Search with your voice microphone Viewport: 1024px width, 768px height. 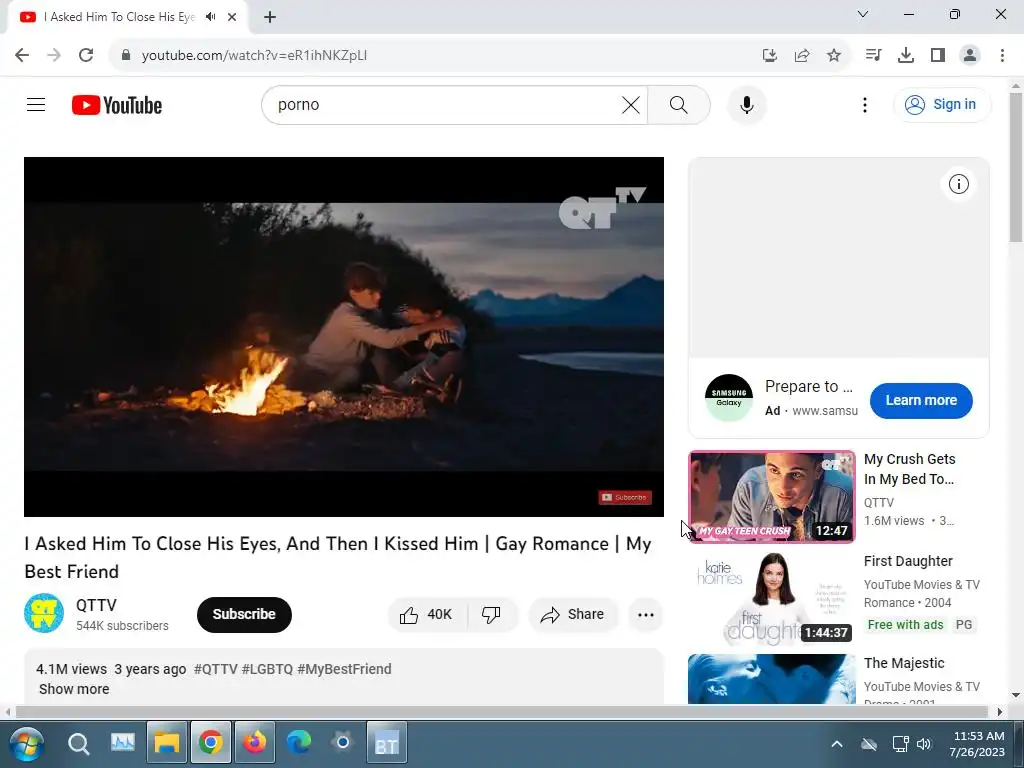coord(746,104)
